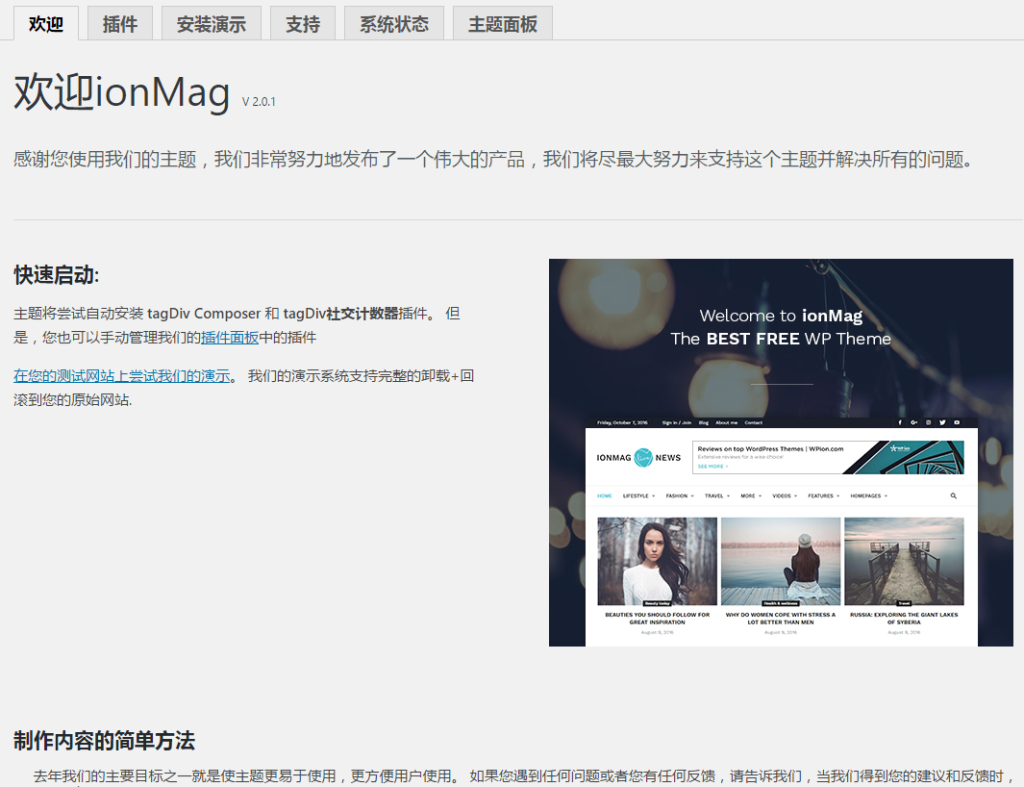
Task: Click the 快速启动: heading
Action: point(56,275)
